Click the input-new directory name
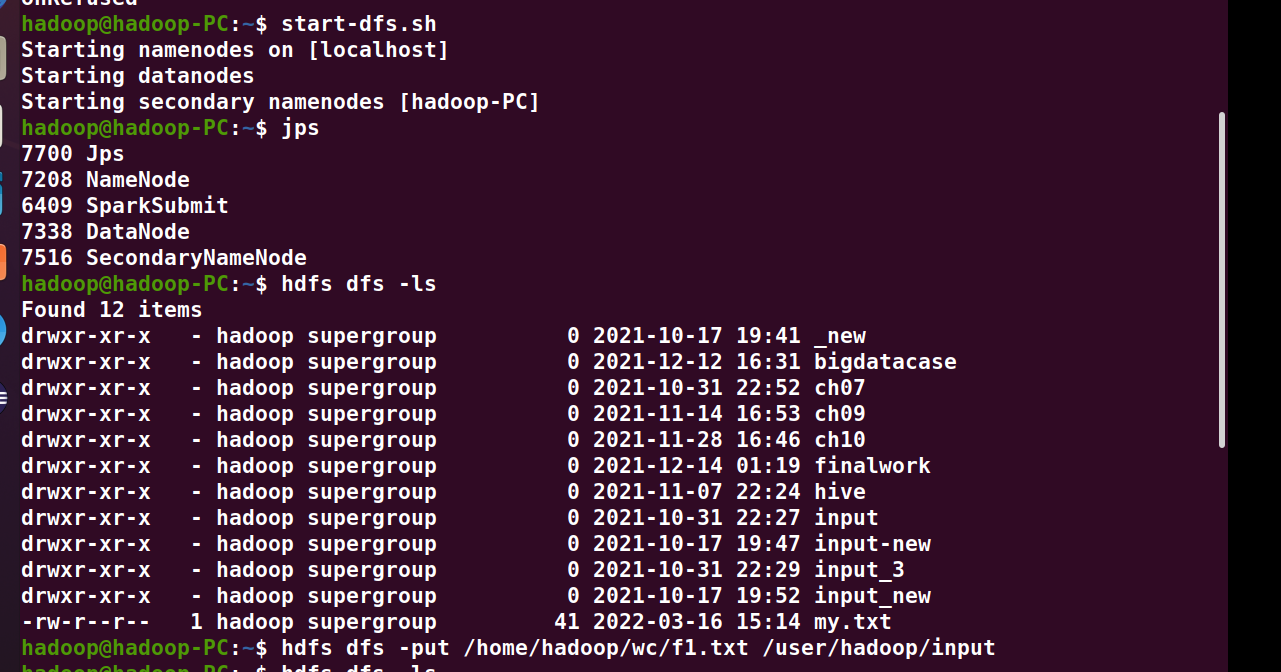 [x=872, y=544]
